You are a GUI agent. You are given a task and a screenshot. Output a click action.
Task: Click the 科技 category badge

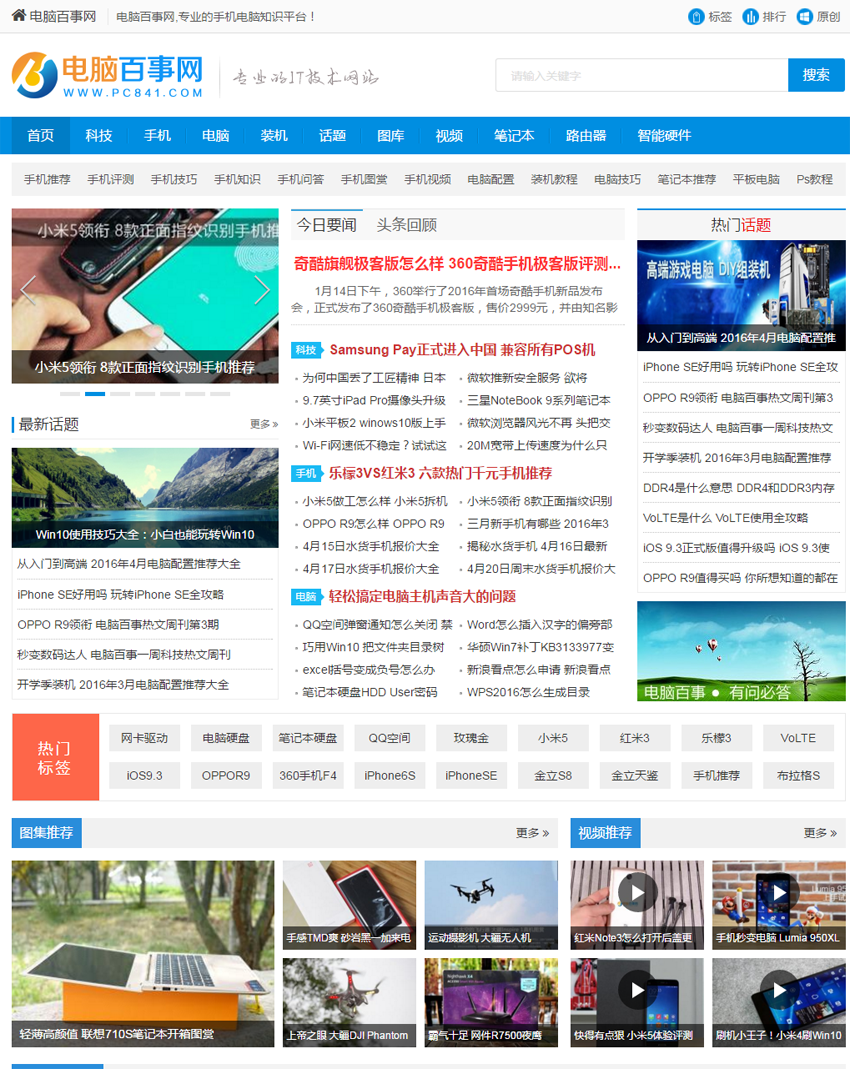click(x=307, y=350)
